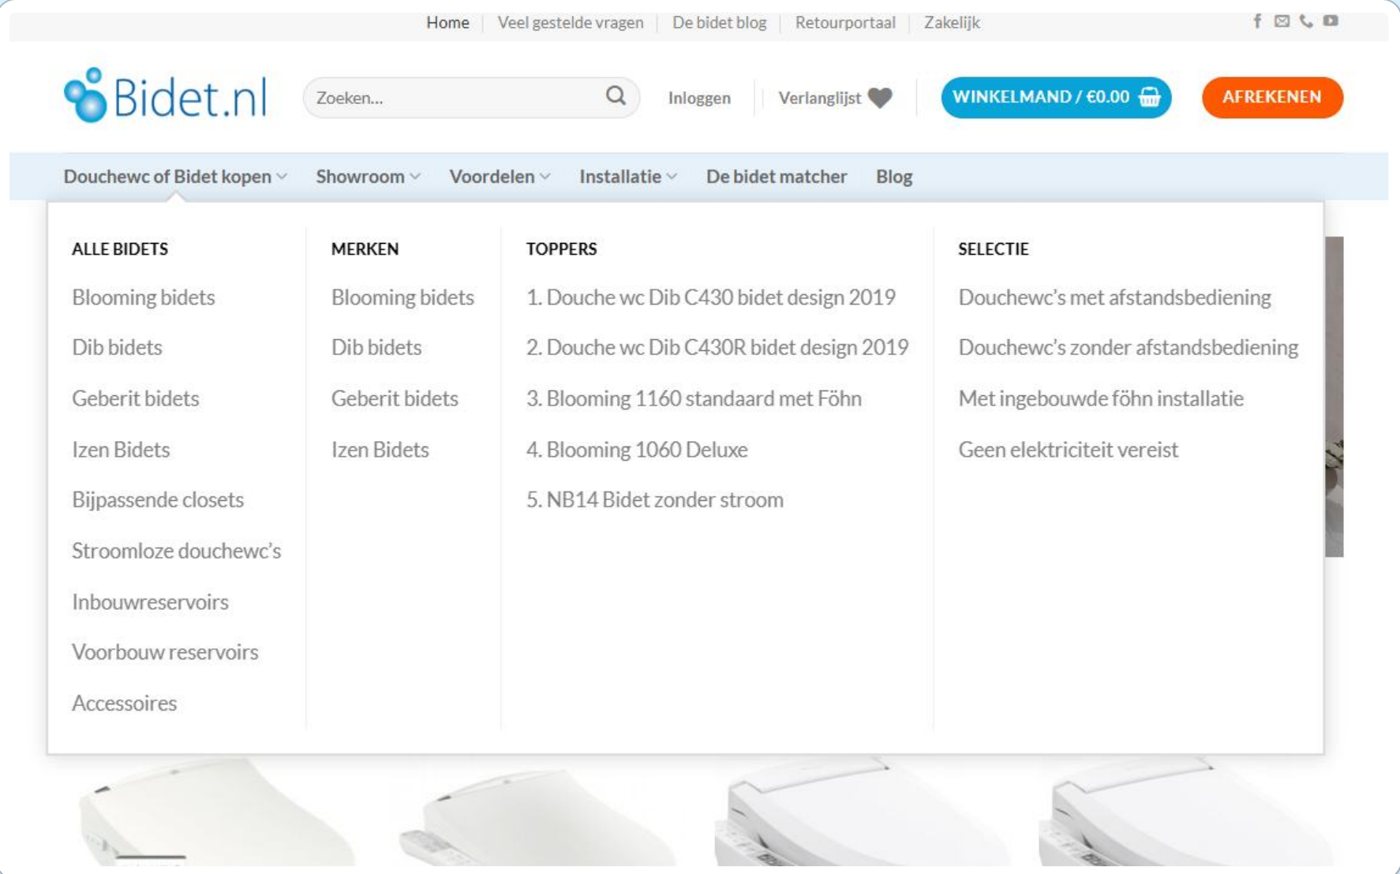Open the Inloggen login link
This screenshot has width=1400, height=874.
[699, 98]
